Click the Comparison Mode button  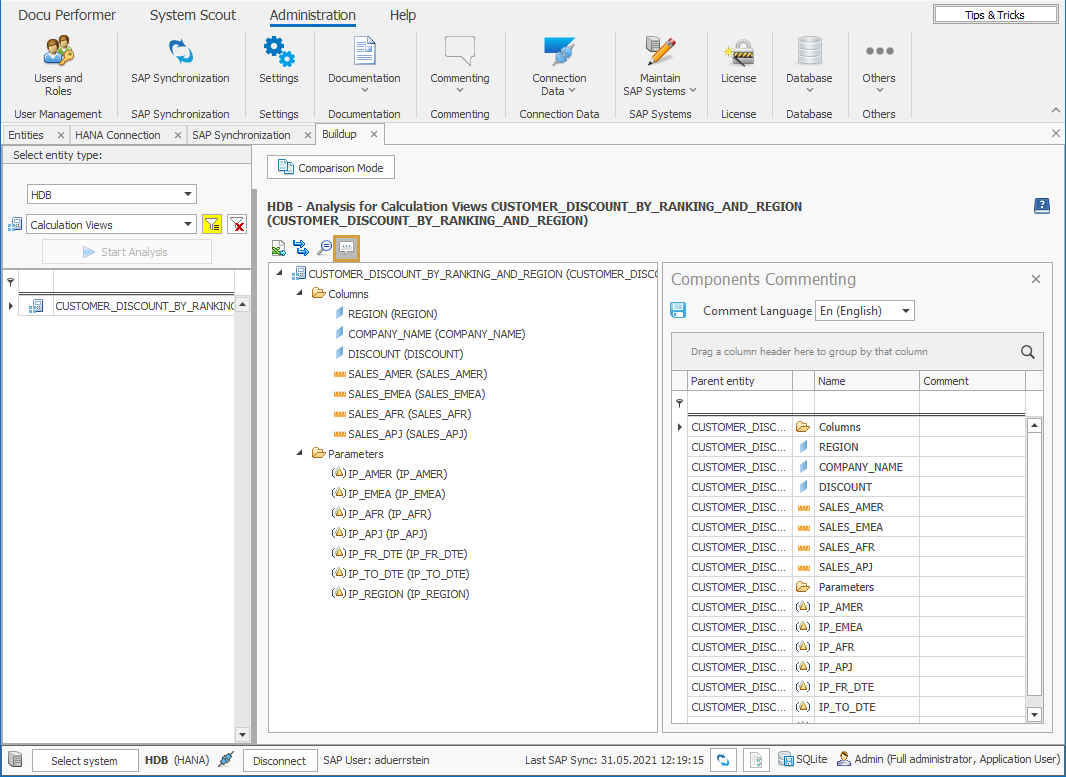pyautogui.click(x=330, y=167)
